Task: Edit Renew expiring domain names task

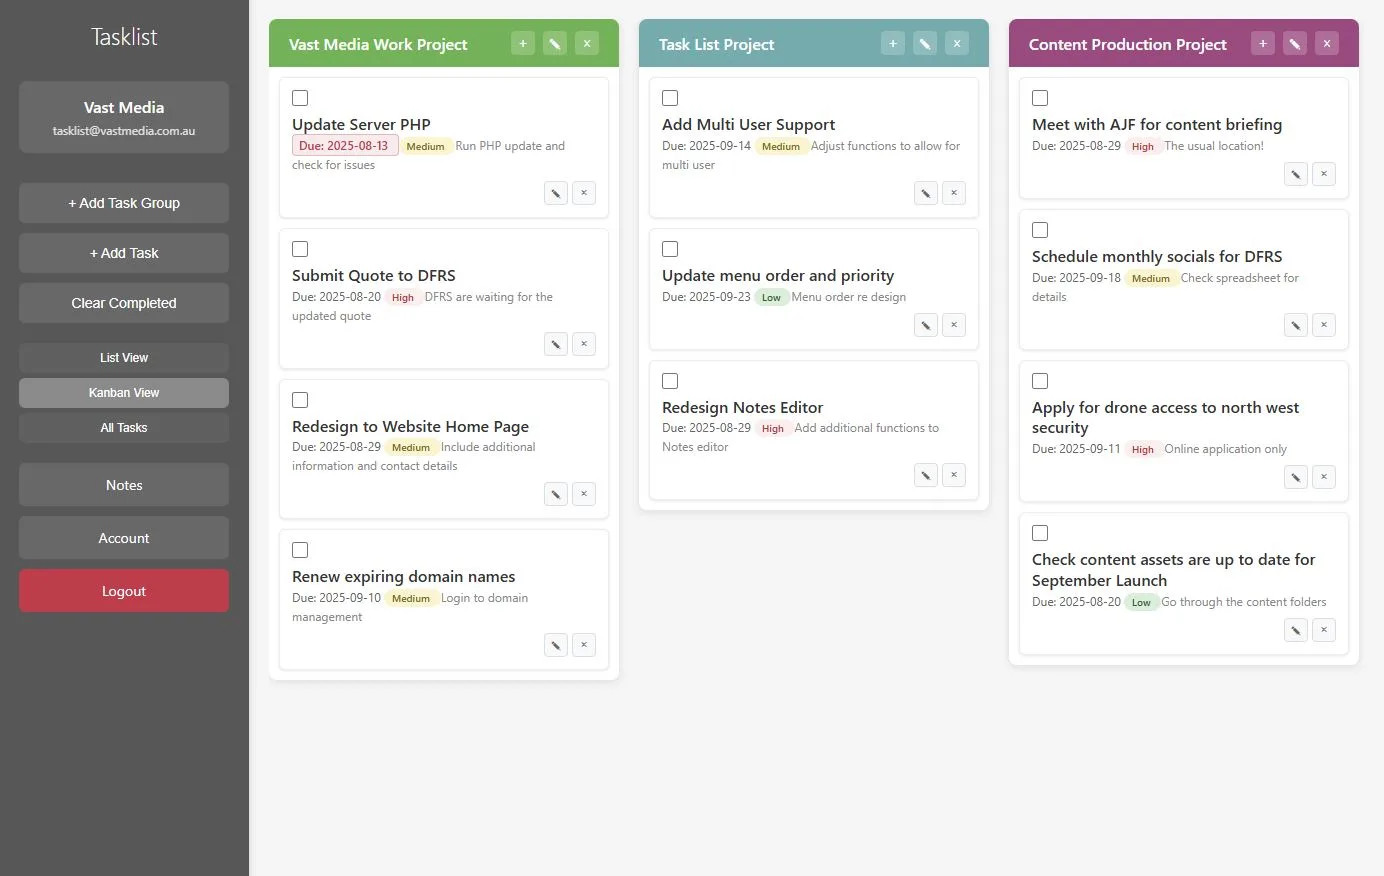Action: coord(556,645)
